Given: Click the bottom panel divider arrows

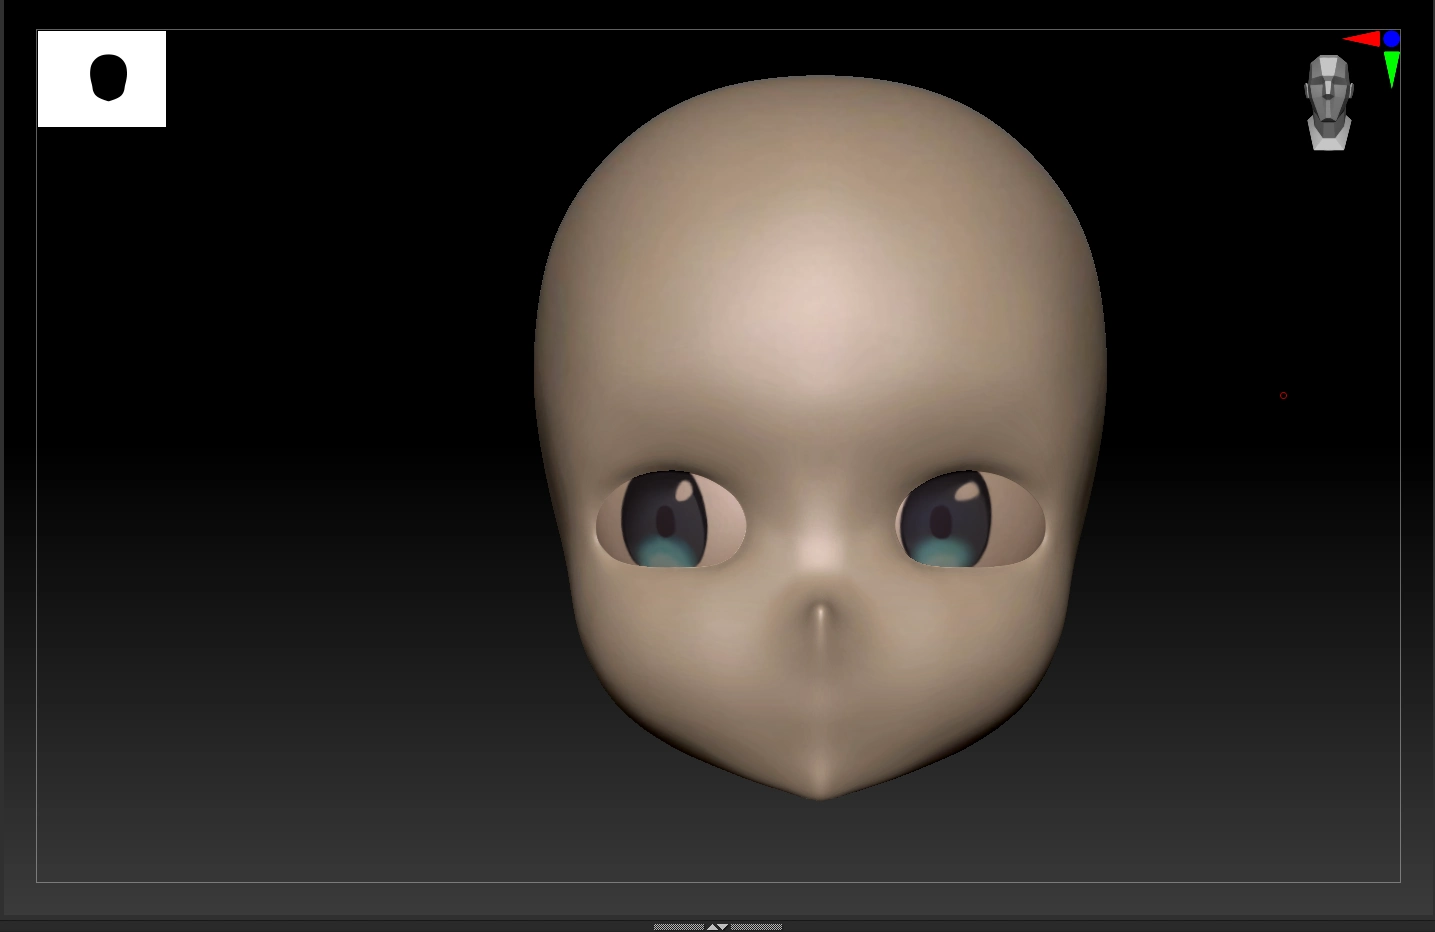Looking at the screenshot, I should pos(718,927).
